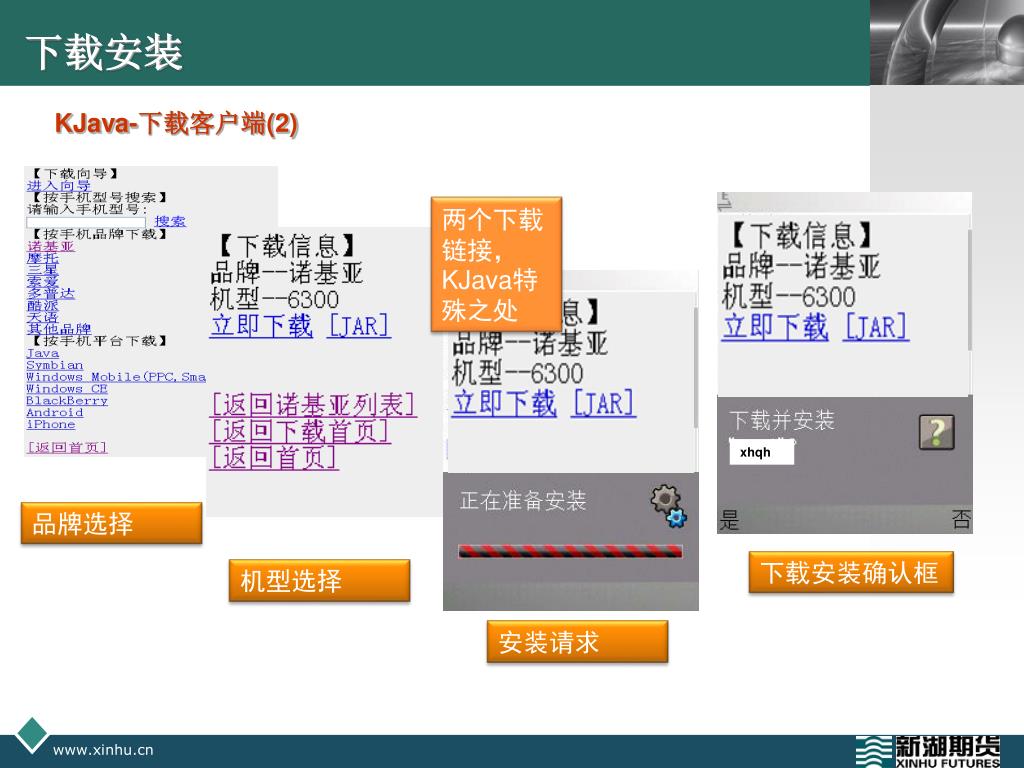Click the 搜索 link next to model field

pos(170,221)
